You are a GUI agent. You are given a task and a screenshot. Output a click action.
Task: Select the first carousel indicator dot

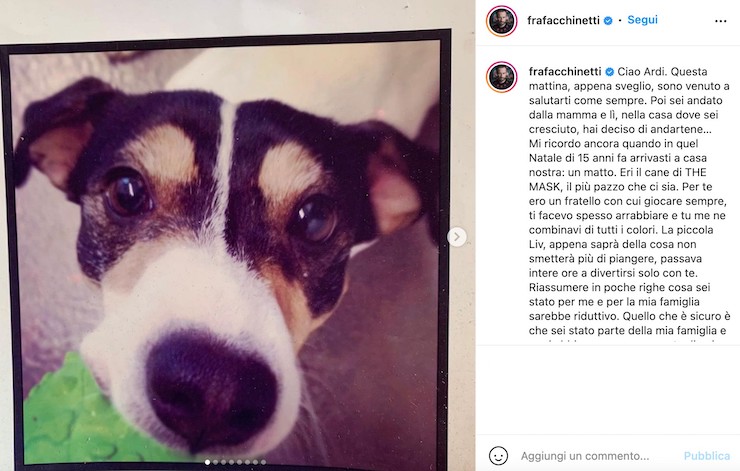click(208, 463)
